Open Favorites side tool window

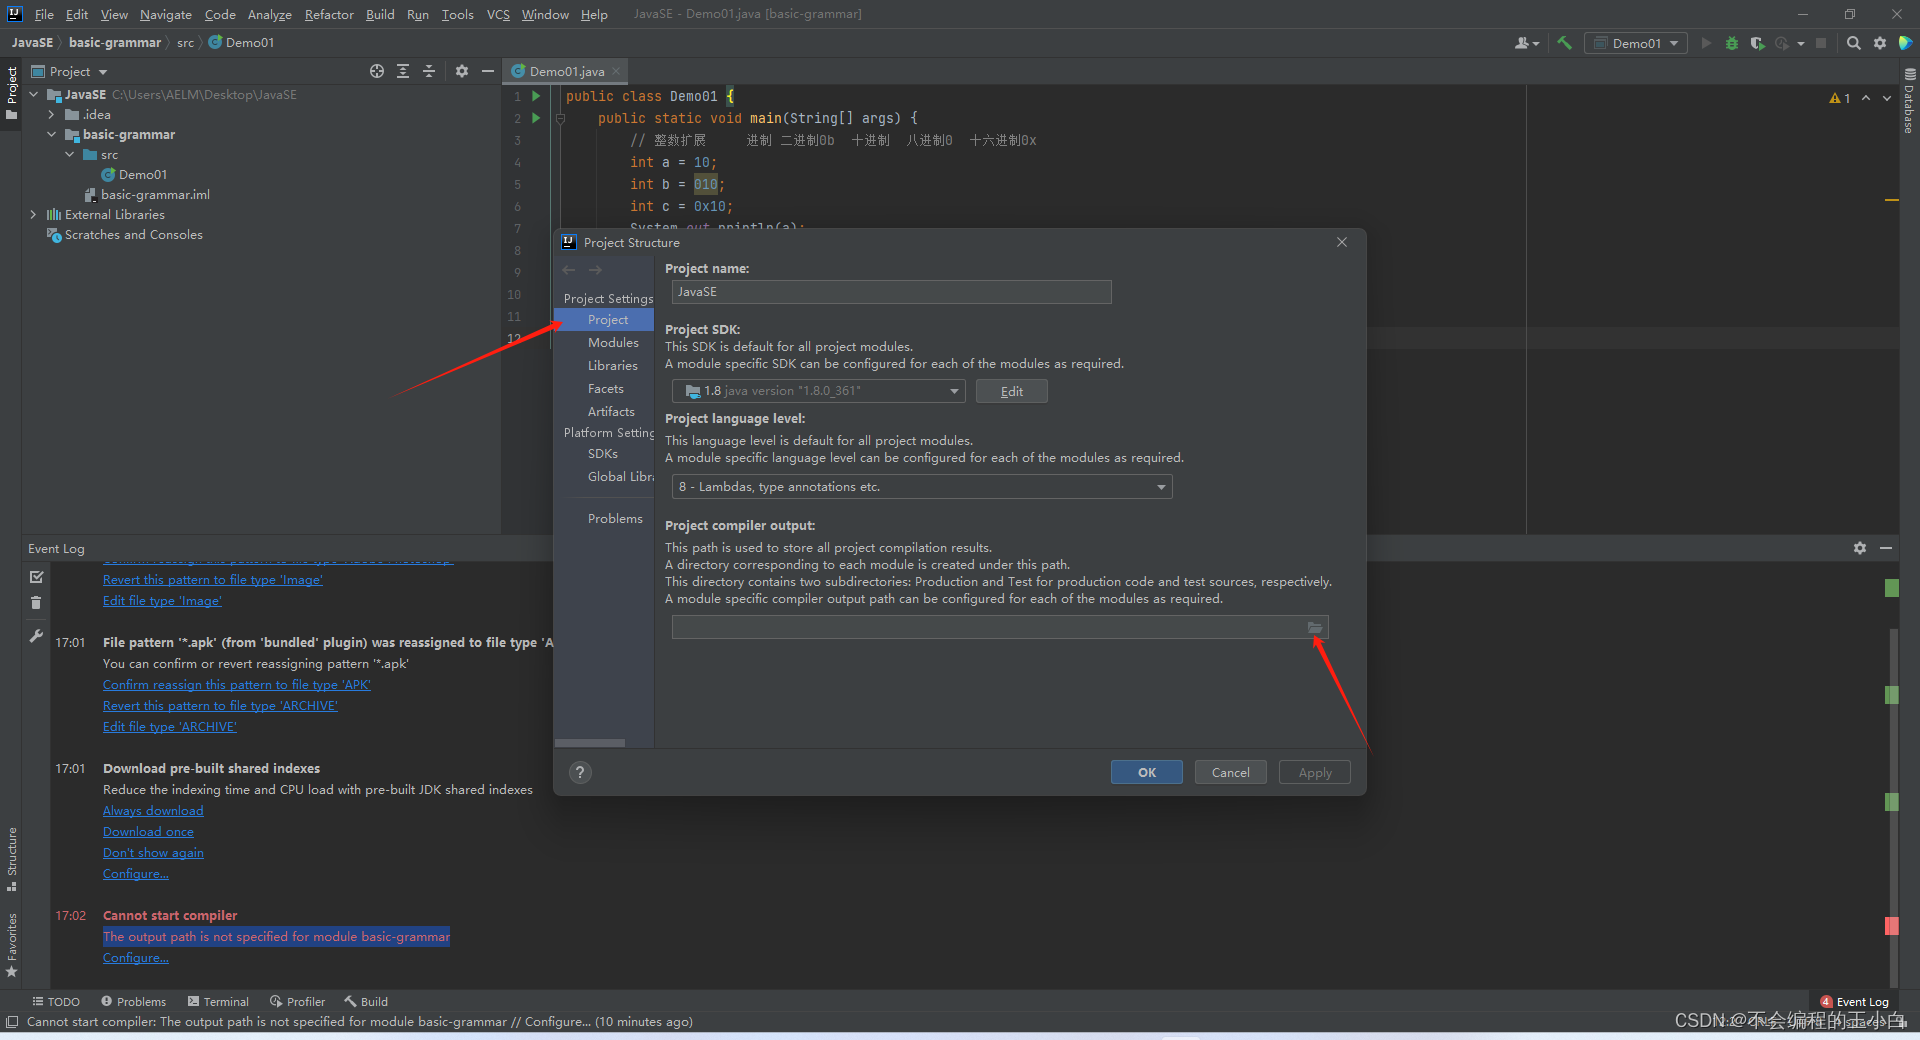[11, 944]
